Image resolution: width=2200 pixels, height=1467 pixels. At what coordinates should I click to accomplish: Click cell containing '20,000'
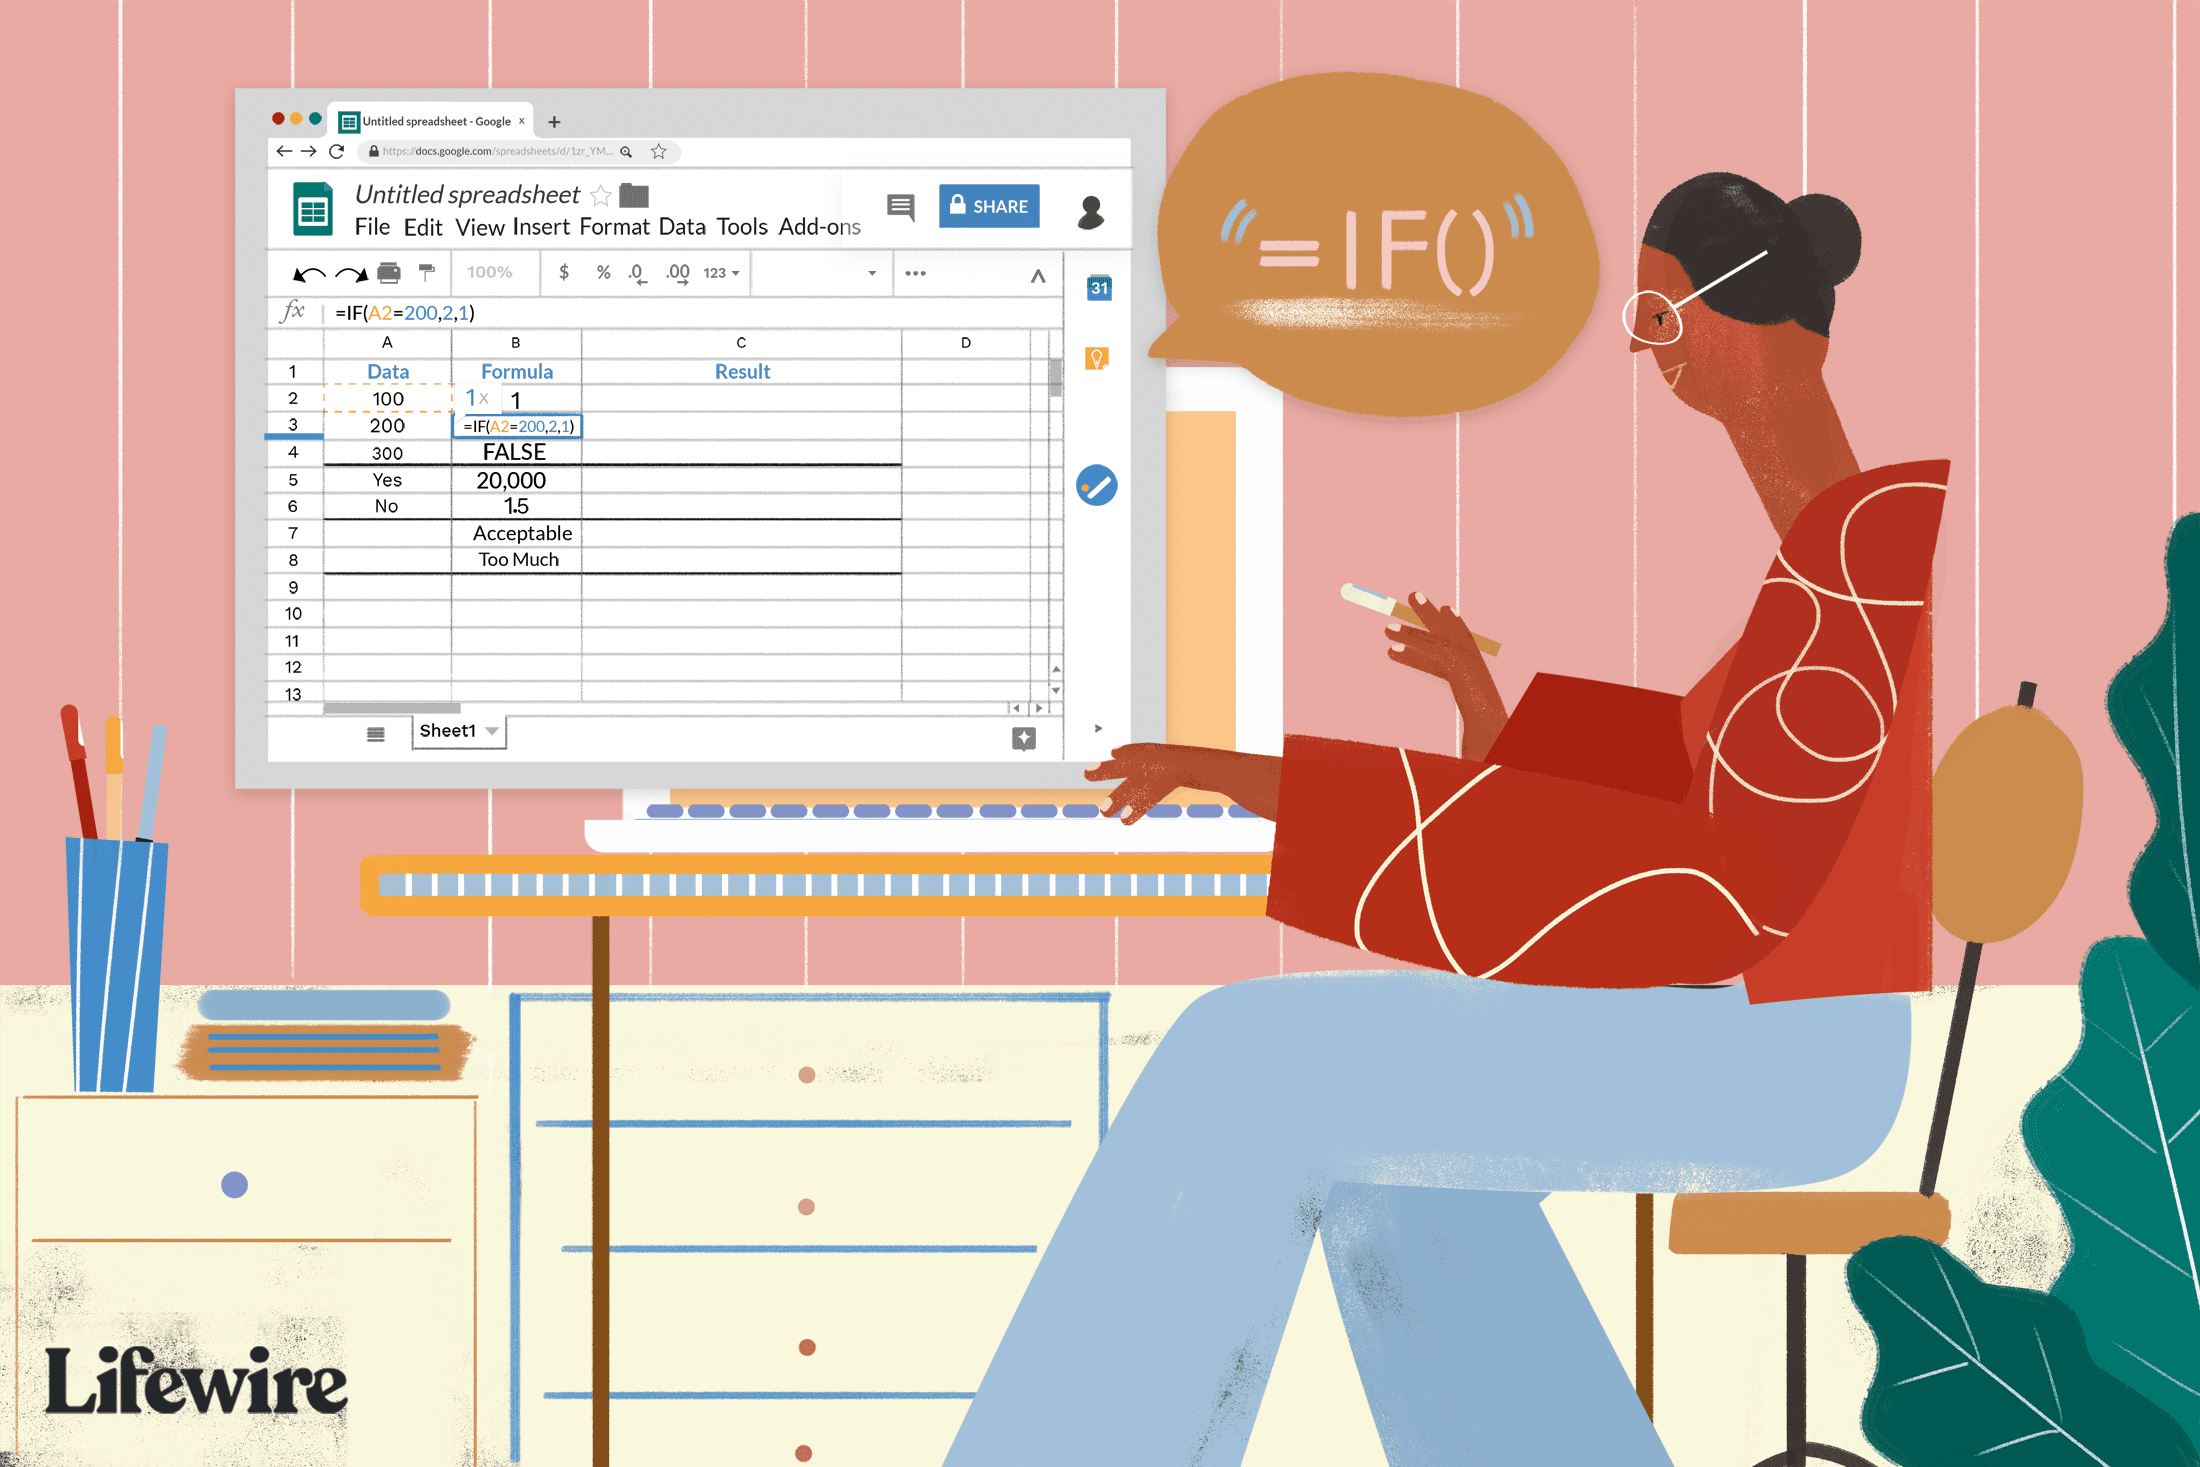pyautogui.click(x=516, y=480)
